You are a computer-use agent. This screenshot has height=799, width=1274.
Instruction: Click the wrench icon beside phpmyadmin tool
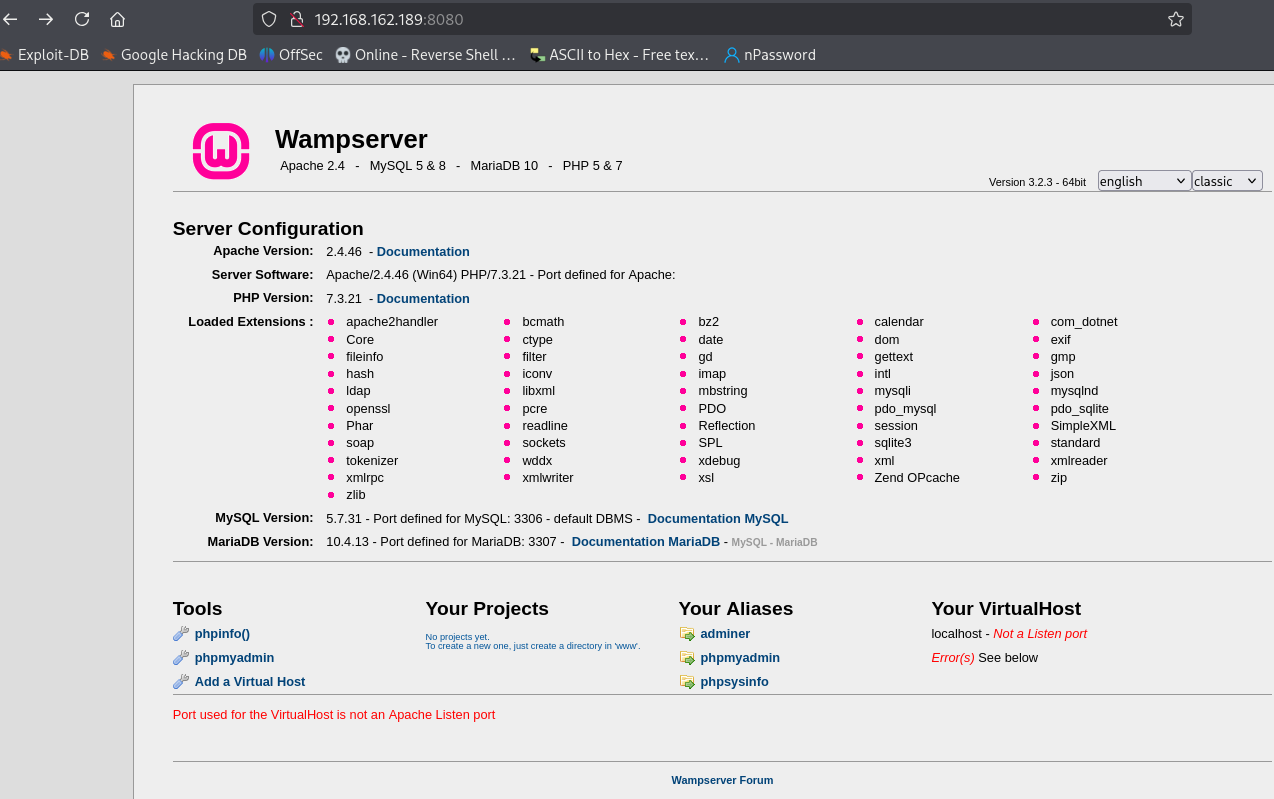point(181,658)
